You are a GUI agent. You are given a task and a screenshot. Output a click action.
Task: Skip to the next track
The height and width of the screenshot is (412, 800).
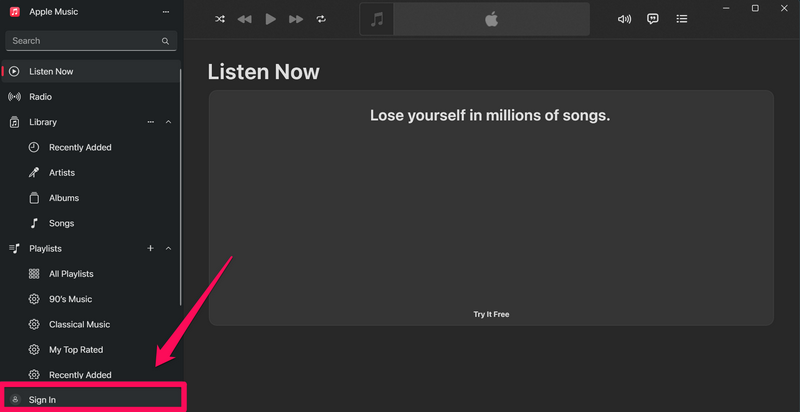click(x=296, y=19)
